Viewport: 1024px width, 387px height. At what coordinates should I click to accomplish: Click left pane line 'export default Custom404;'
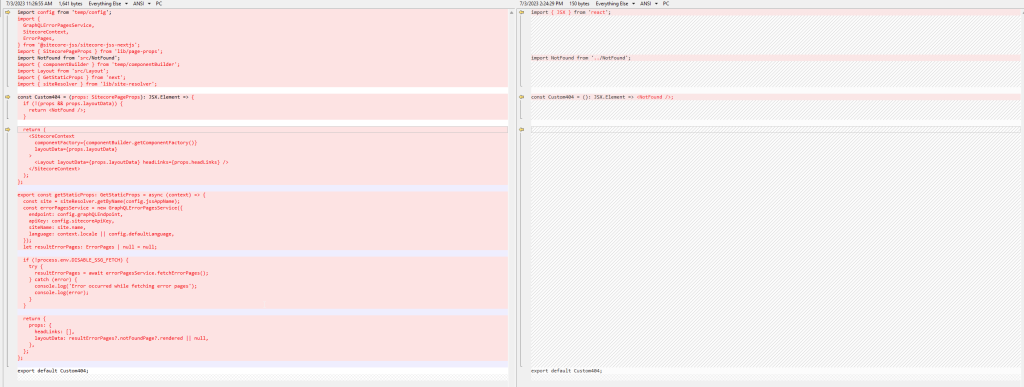53,371
